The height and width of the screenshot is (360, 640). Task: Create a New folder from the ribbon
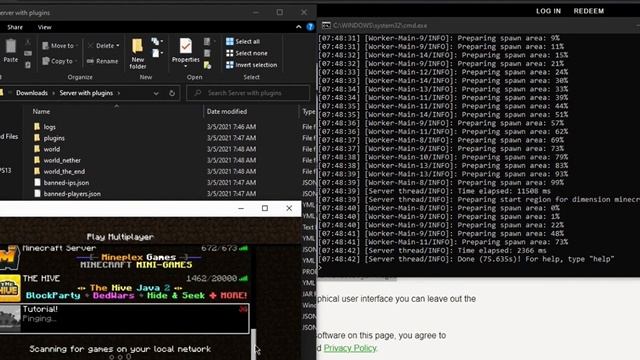click(x=138, y=54)
